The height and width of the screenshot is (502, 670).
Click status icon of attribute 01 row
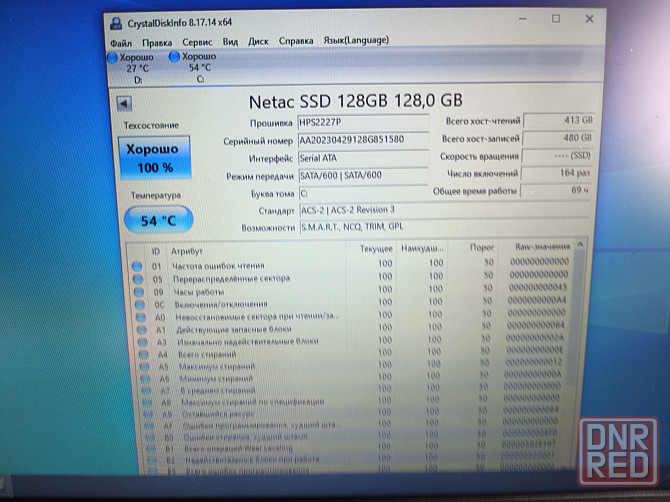coord(137,267)
